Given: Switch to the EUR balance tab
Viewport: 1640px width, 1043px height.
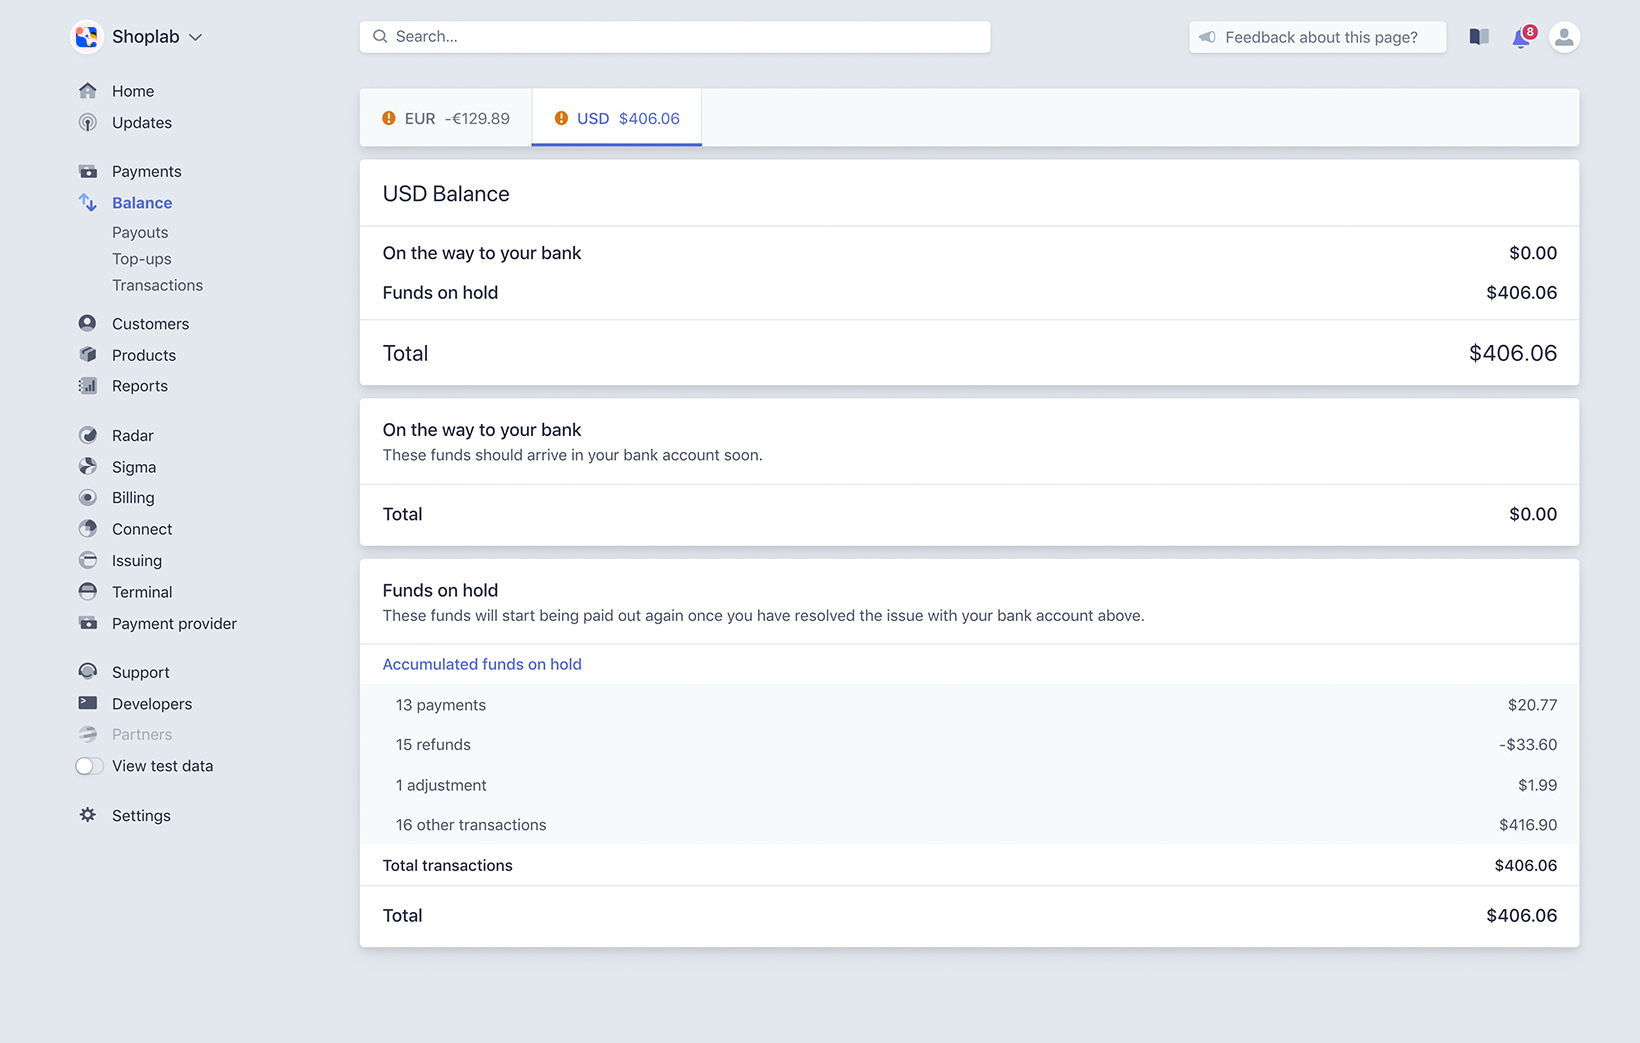Looking at the screenshot, I should tap(446, 118).
